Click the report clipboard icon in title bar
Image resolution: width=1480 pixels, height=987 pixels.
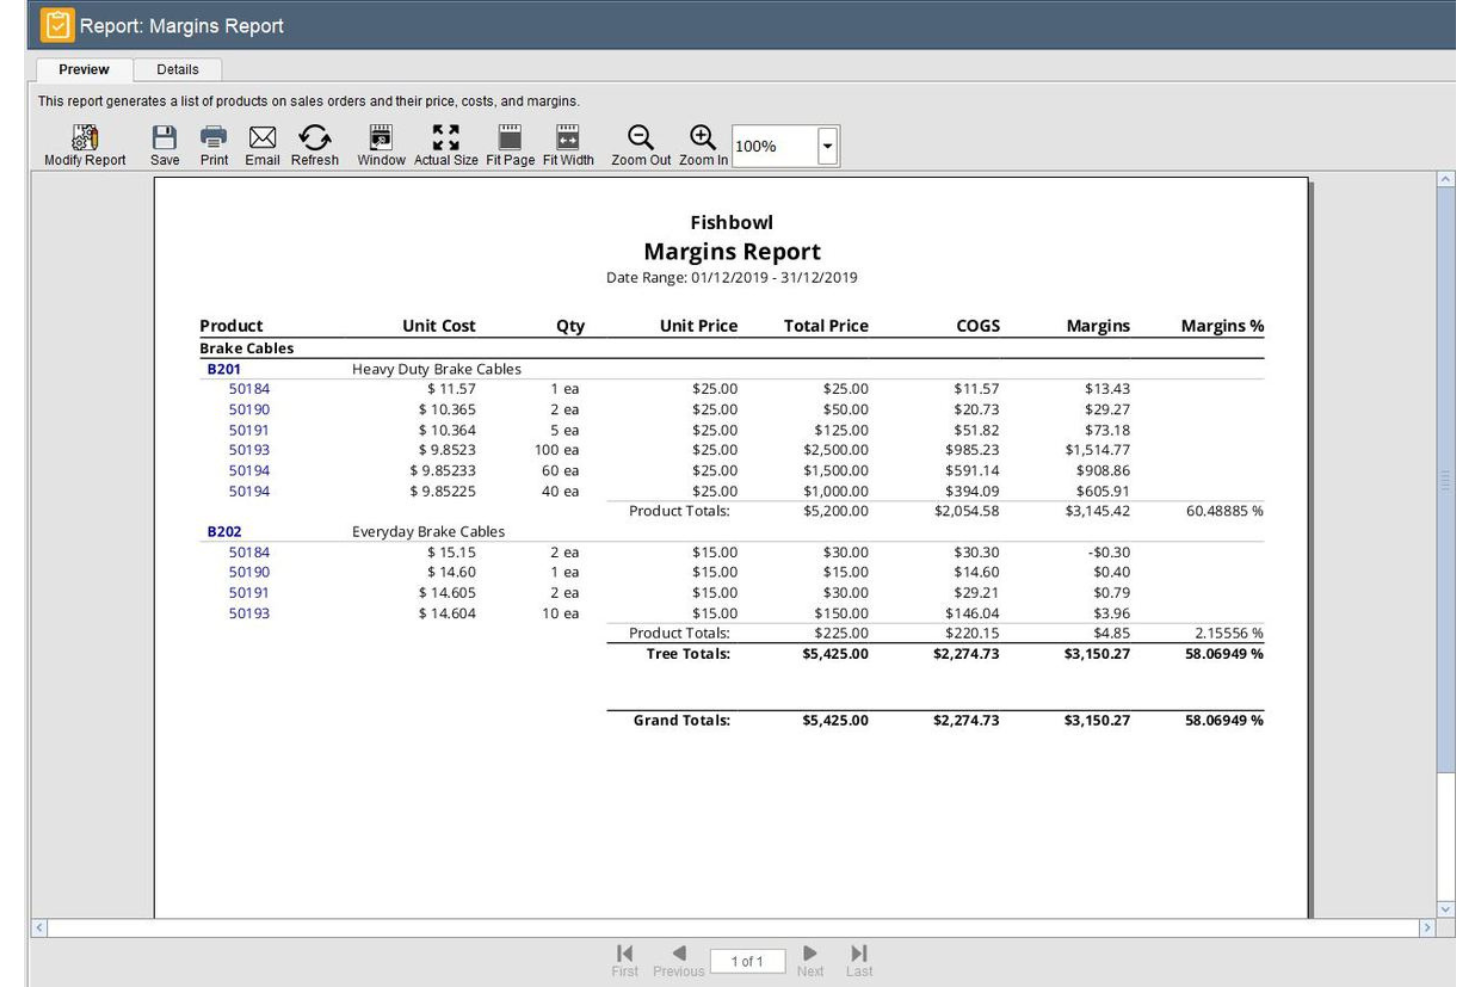tap(57, 25)
